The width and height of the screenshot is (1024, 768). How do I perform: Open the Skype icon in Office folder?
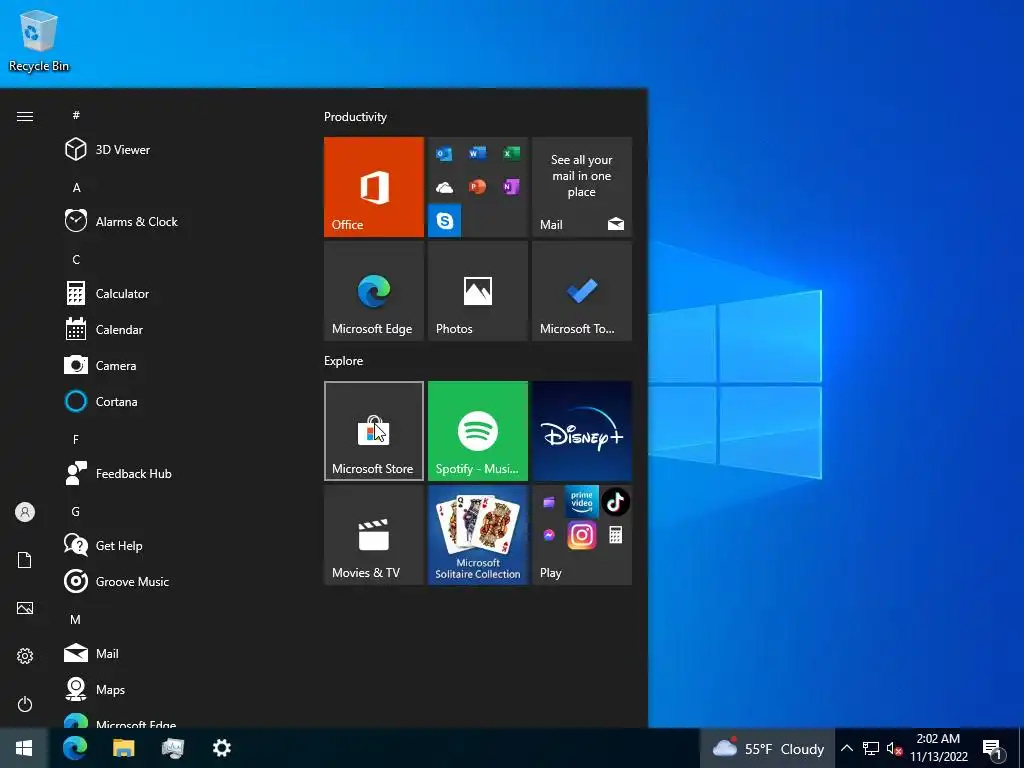click(445, 221)
